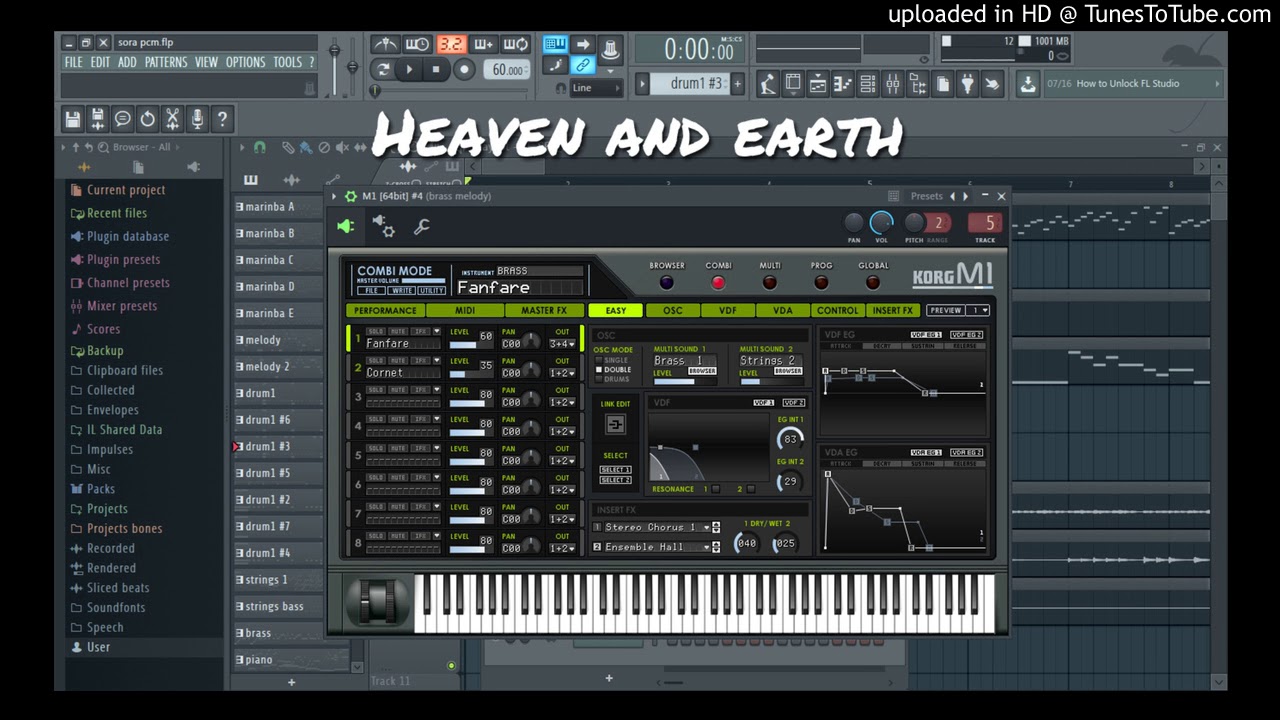Click the UTILITY button under Combi Mode
The image size is (1280, 720).
pyautogui.click(x=431, y=290)
